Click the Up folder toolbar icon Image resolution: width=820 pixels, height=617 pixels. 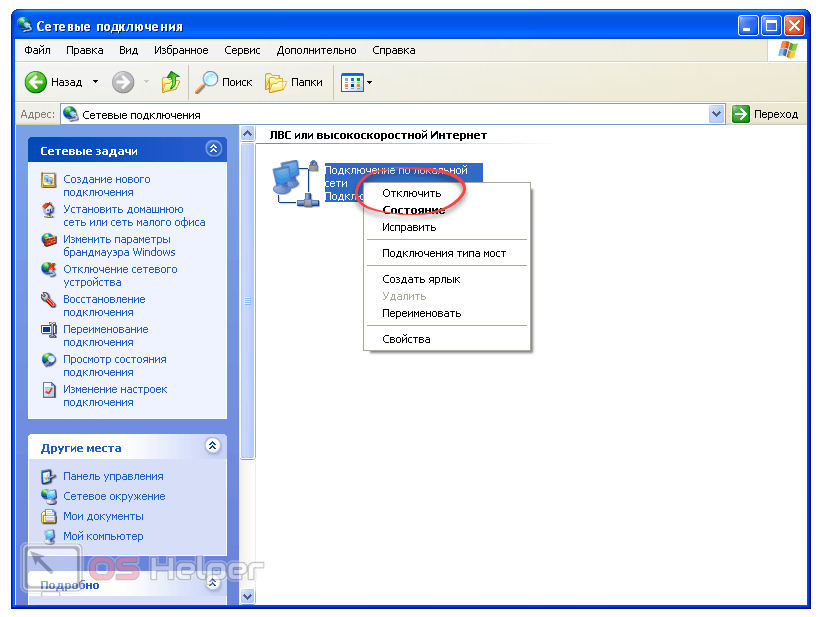(x=171, y=82)
